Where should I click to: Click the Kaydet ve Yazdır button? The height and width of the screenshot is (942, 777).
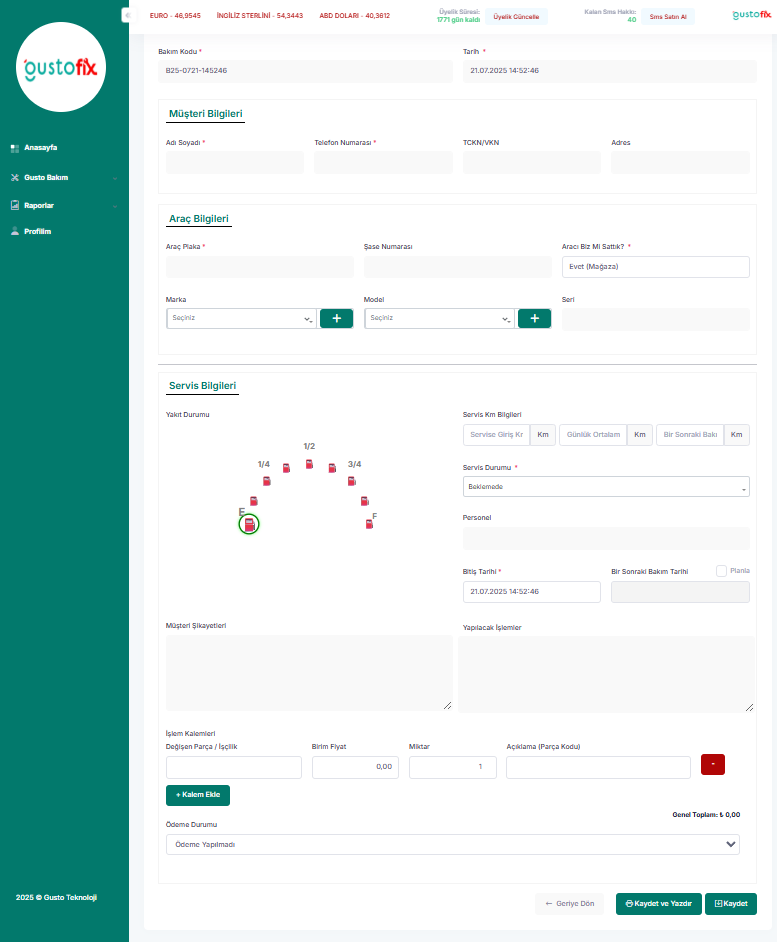tap(658, 904)
